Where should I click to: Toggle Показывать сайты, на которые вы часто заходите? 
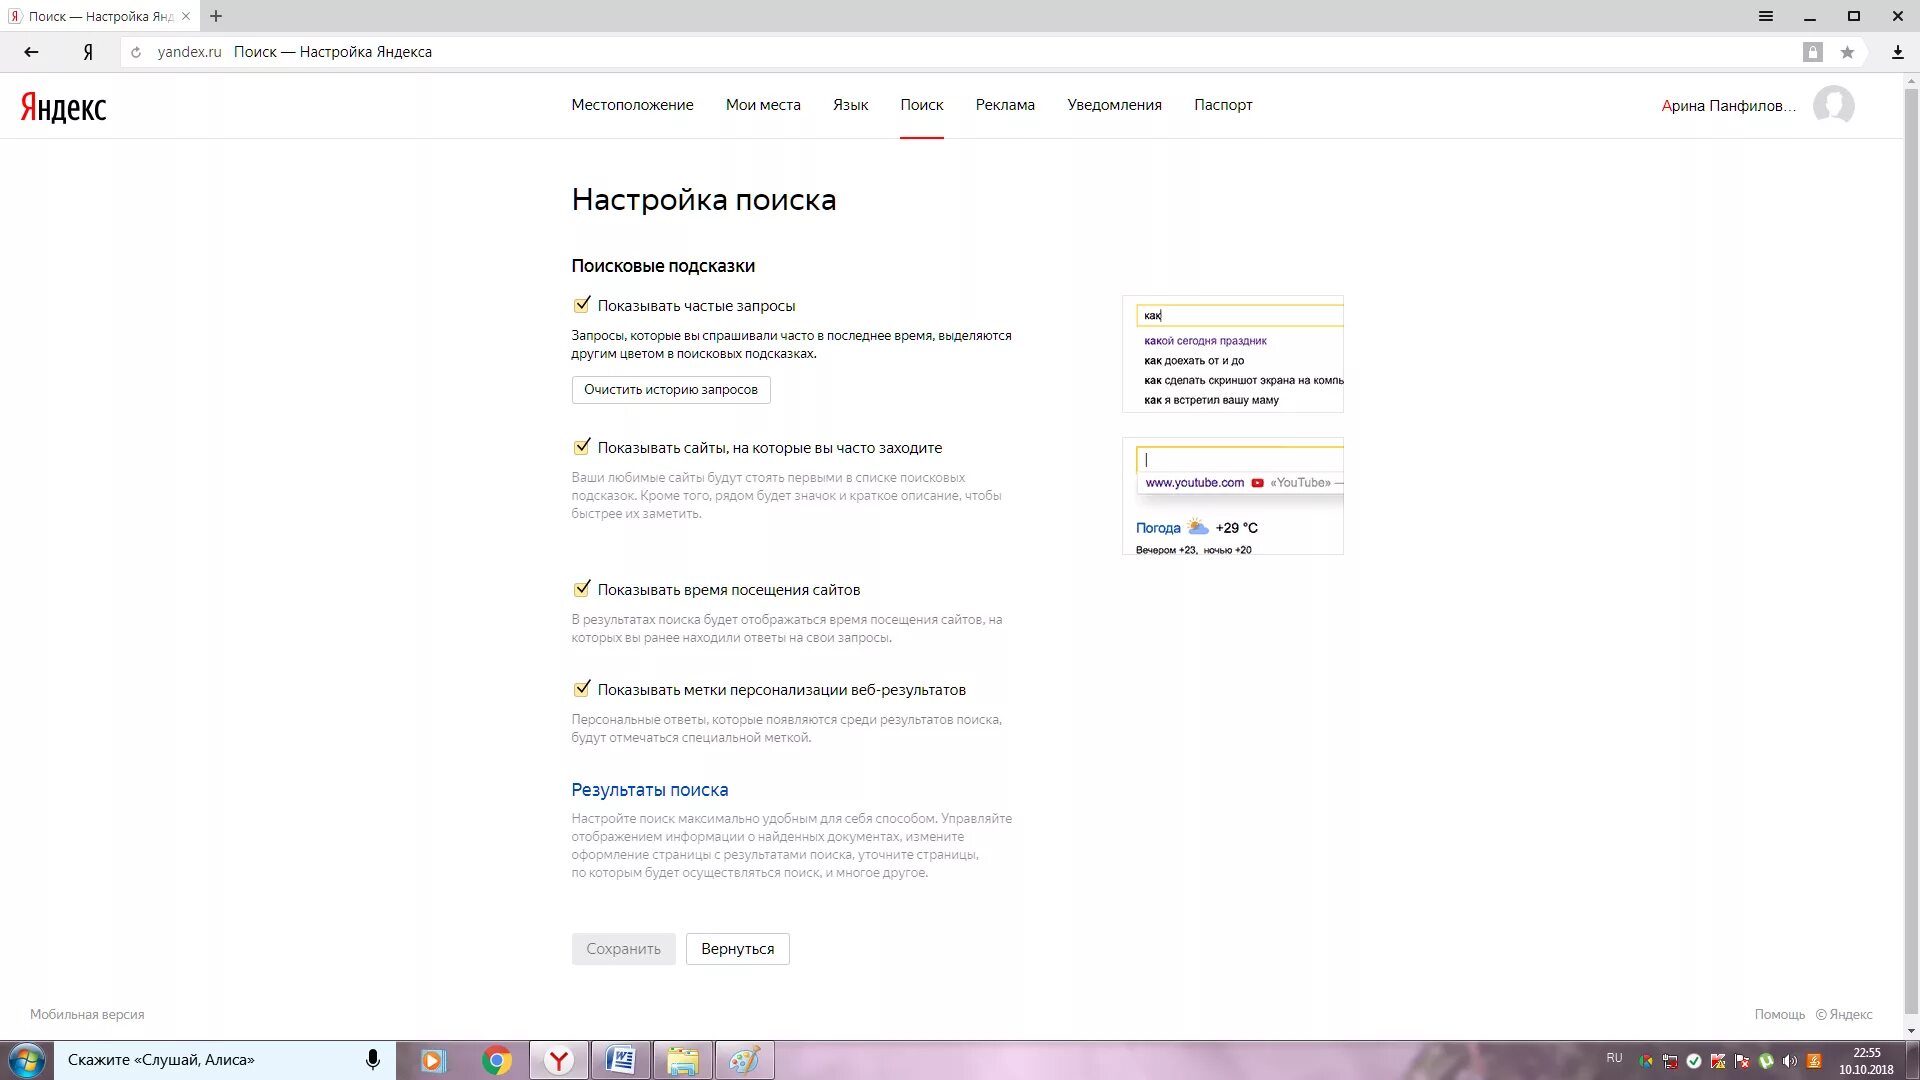pyautogui.click(x=582, y=447)
